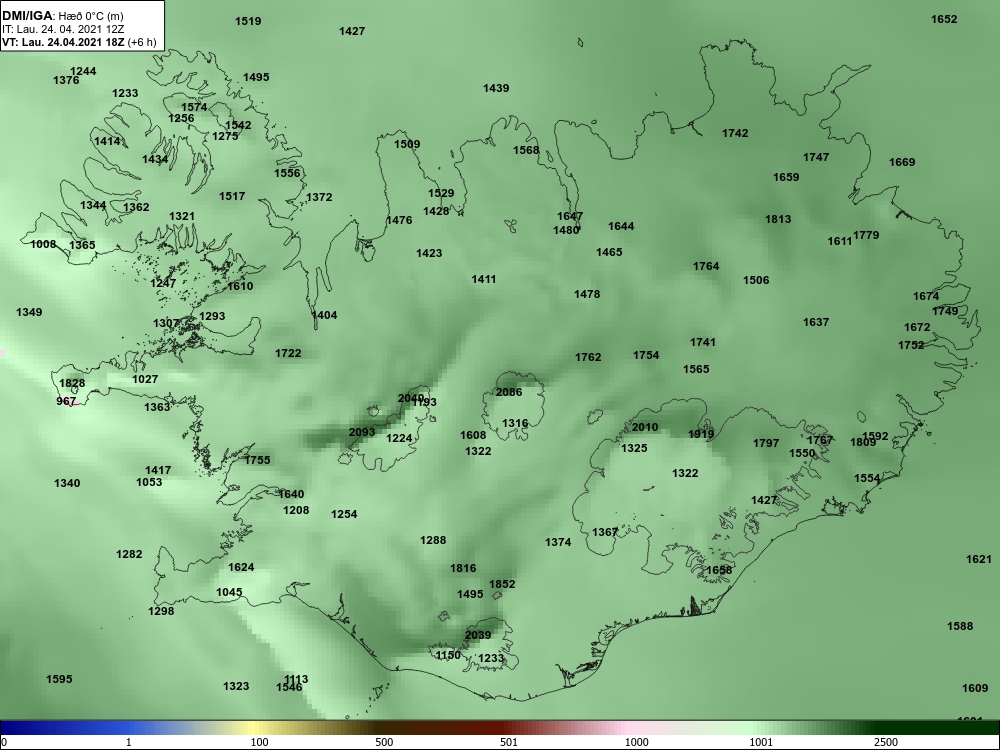Click the height value 2039
1000x750 pixels.
(478, 635)
